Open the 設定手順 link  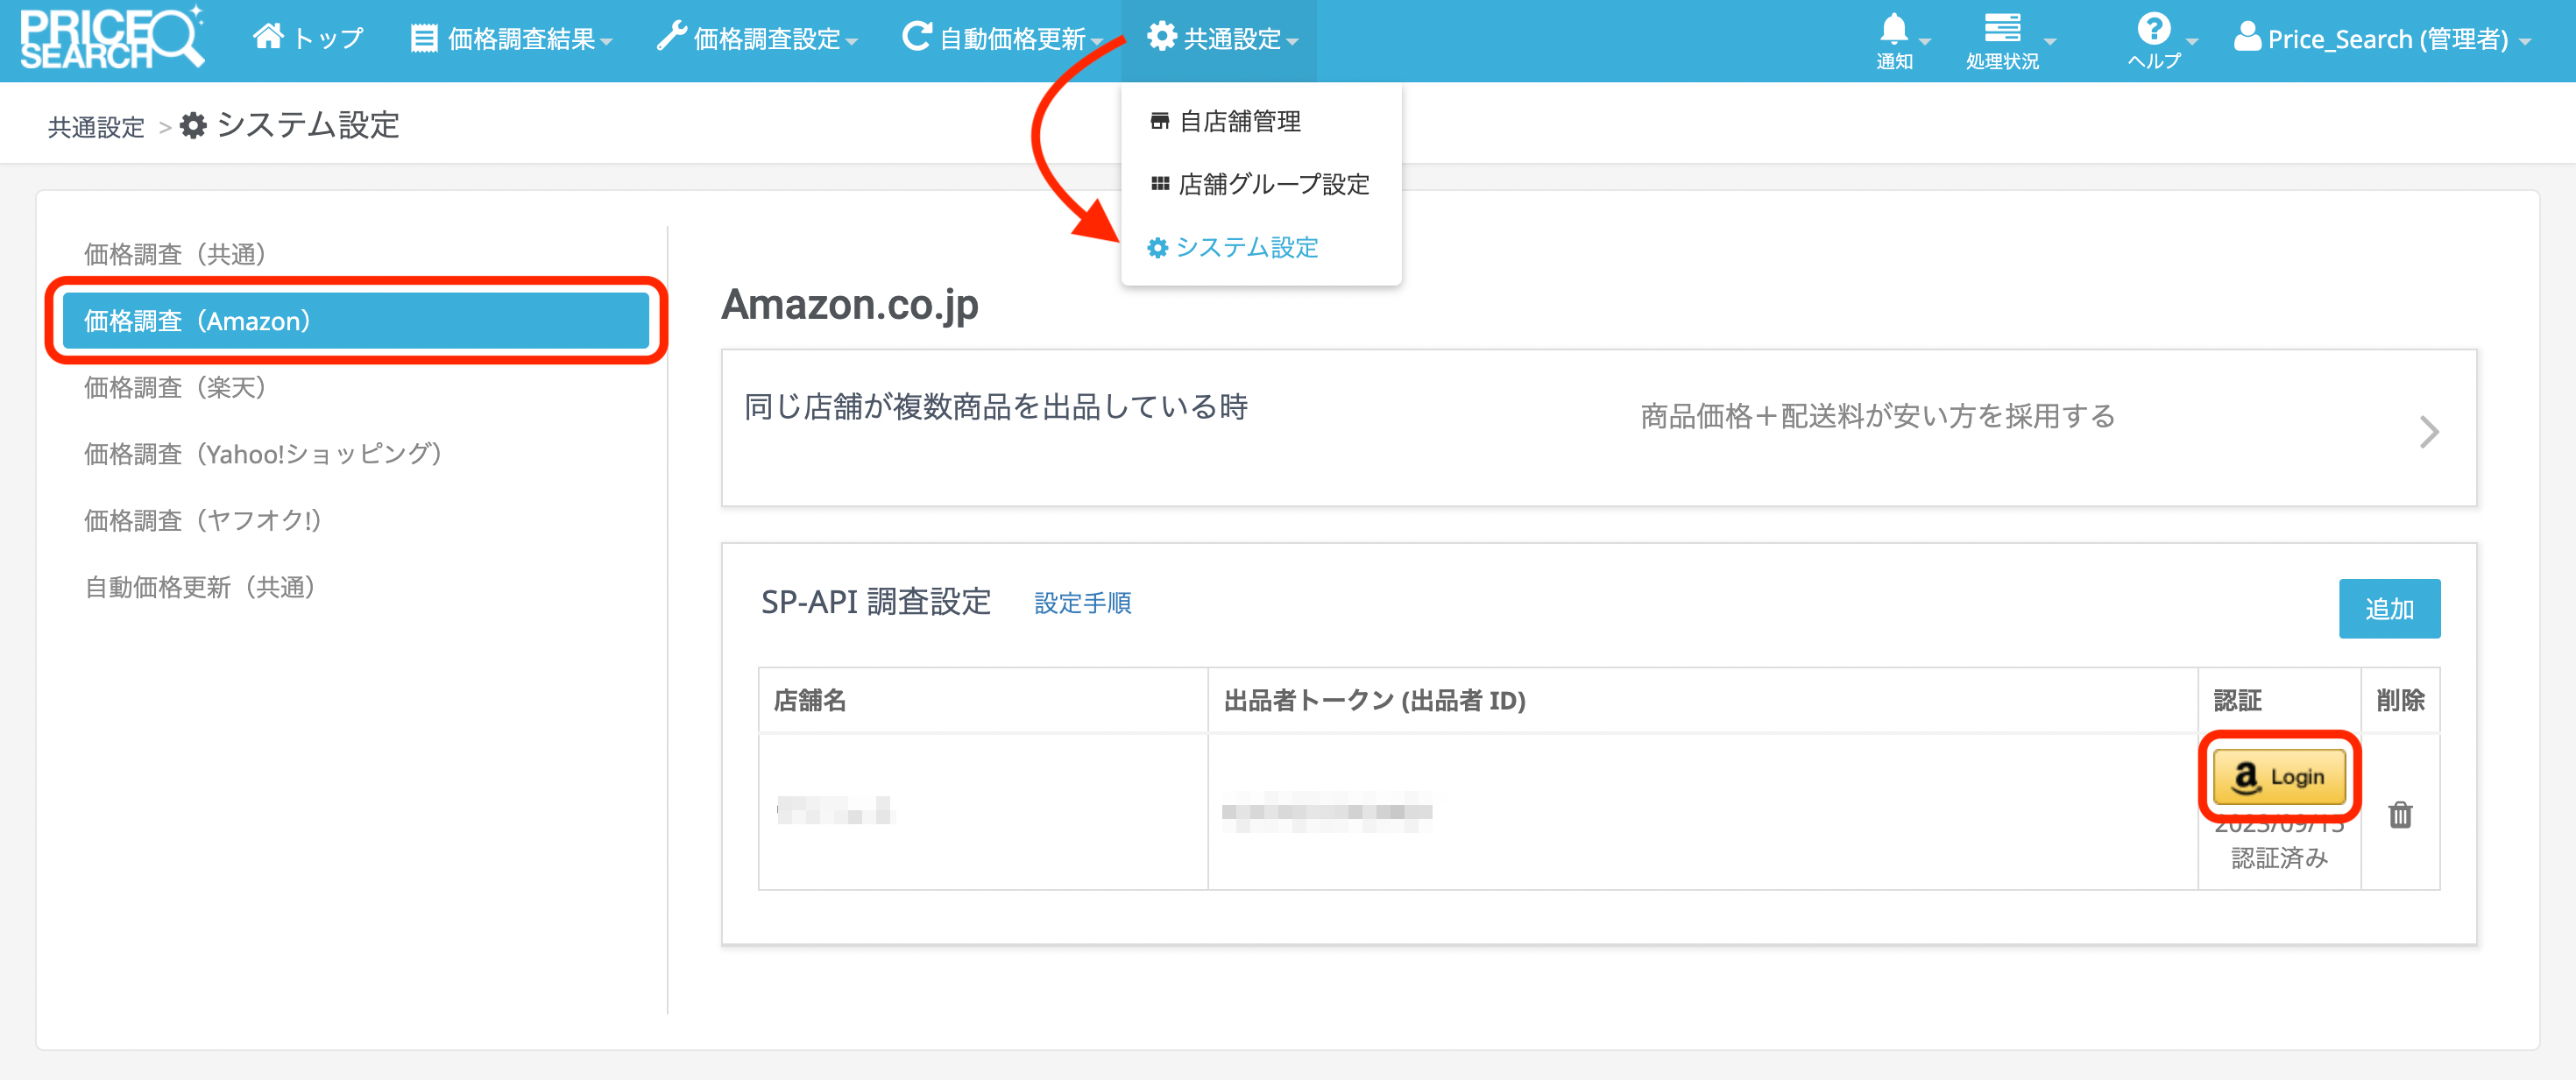point(1082,603)
